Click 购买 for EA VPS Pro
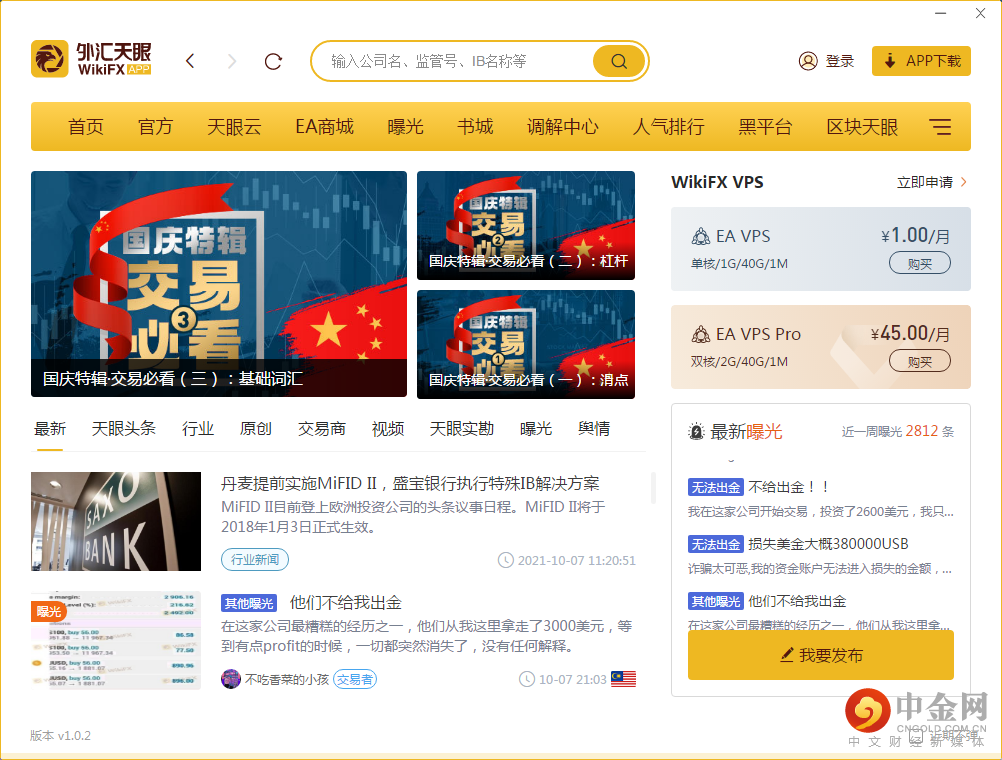The image size is (1002, 760). click(919, 363)
